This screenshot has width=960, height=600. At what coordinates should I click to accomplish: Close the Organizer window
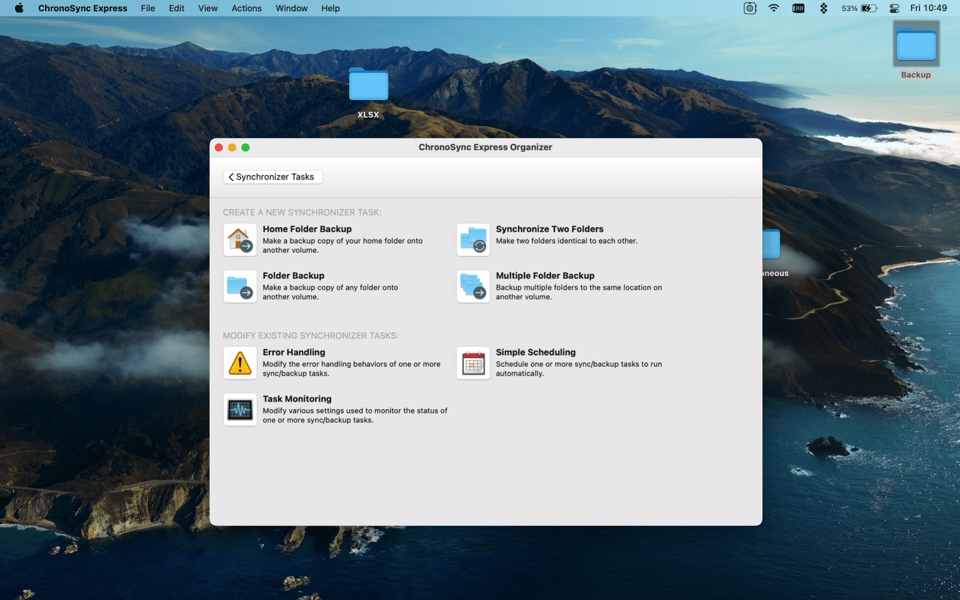pos(219,148)
